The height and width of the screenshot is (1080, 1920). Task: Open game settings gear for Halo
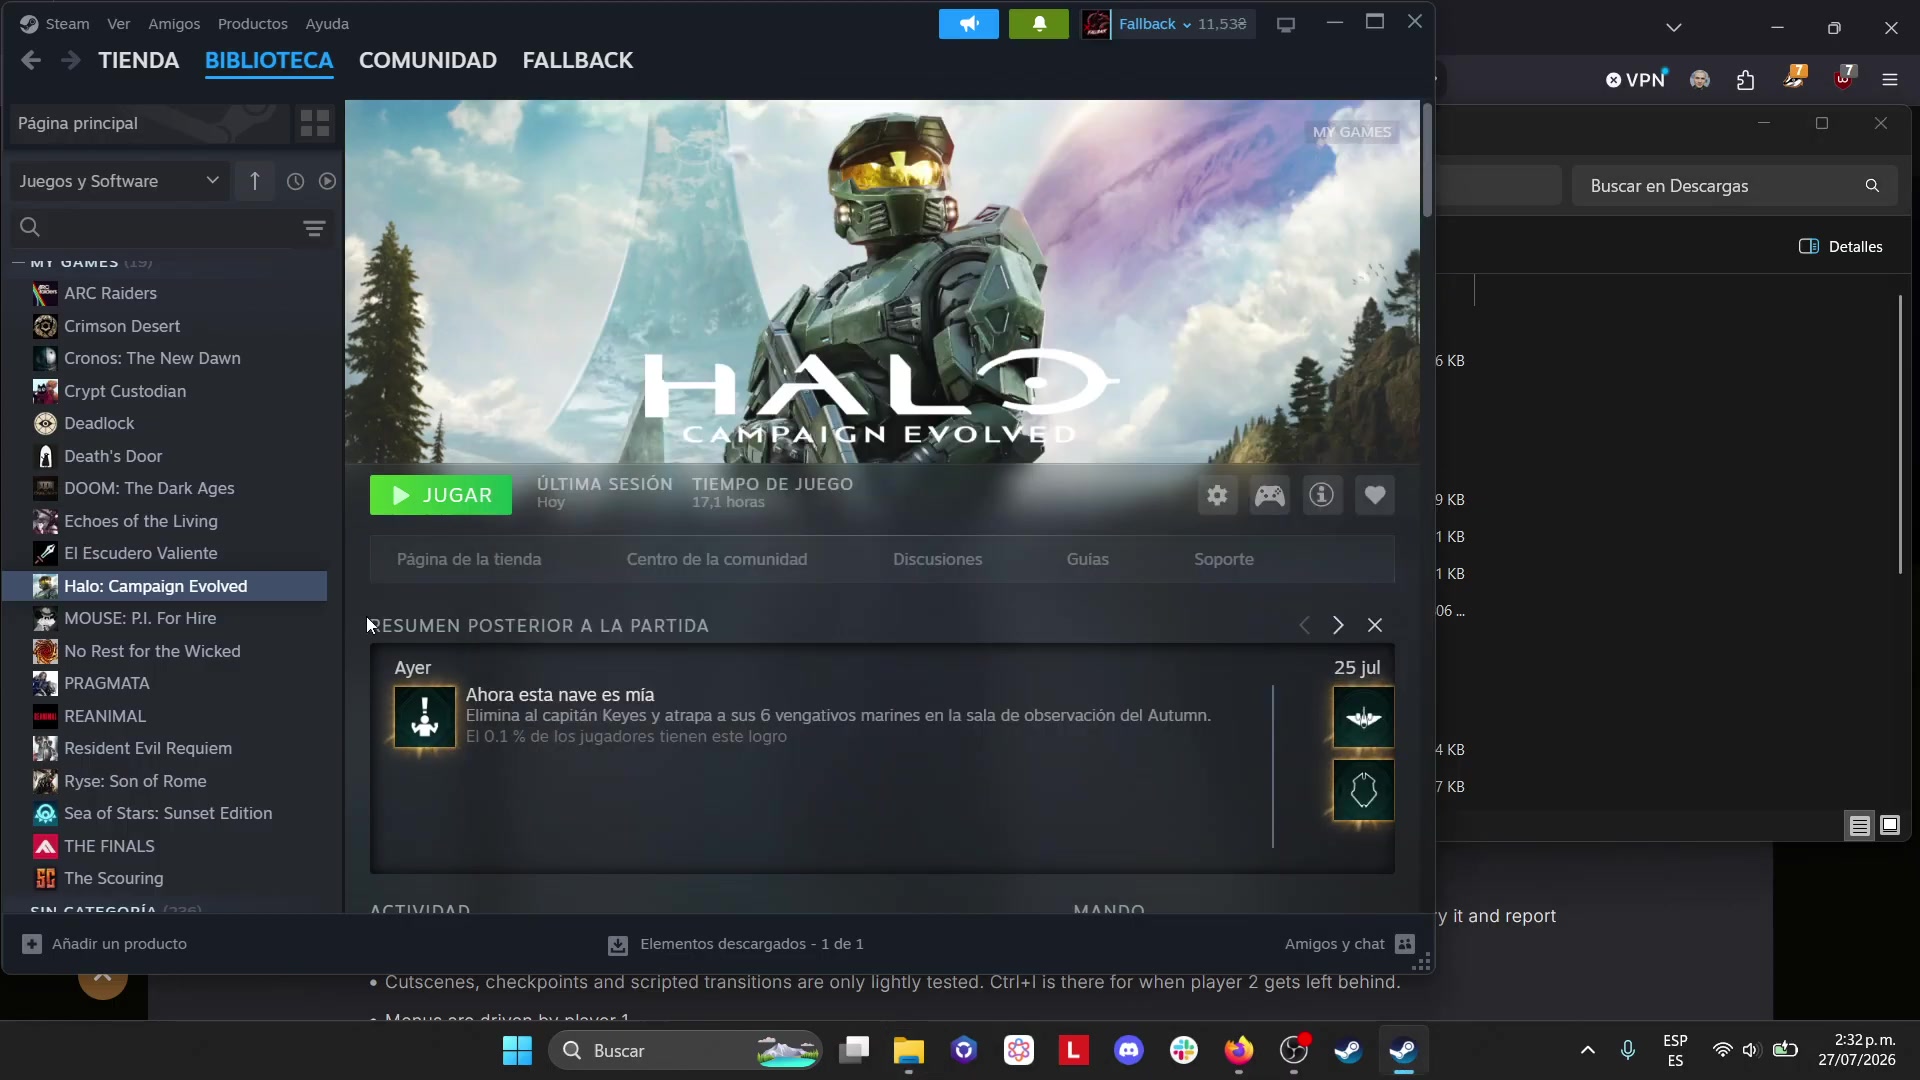[x=1217, y=495]
